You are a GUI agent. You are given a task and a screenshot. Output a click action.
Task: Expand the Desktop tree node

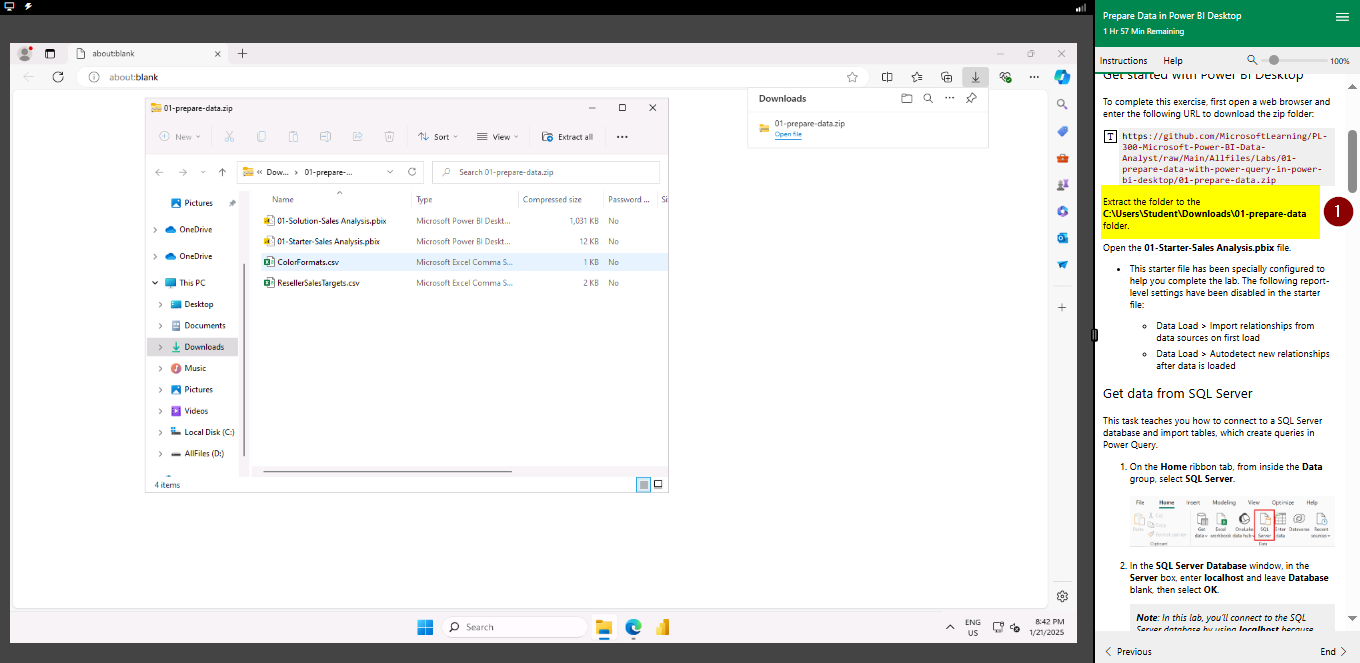point(161,304)
